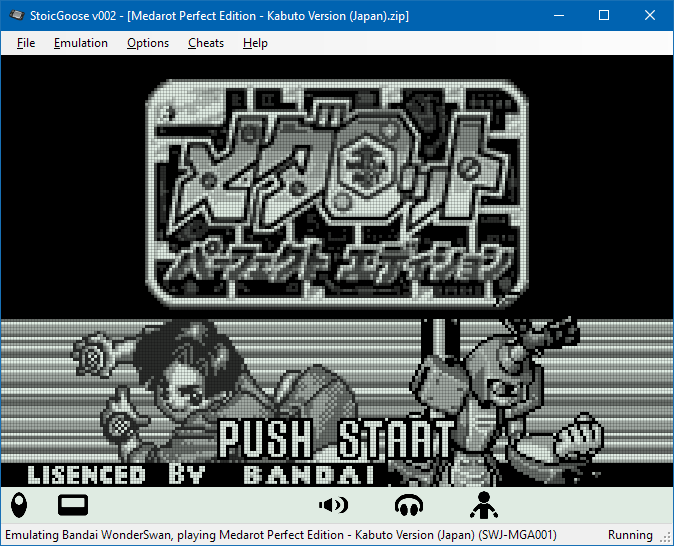This screenshot has height=546, width=674.
Task: Click the power indicator icon in status panel
Action: [19, 505]
